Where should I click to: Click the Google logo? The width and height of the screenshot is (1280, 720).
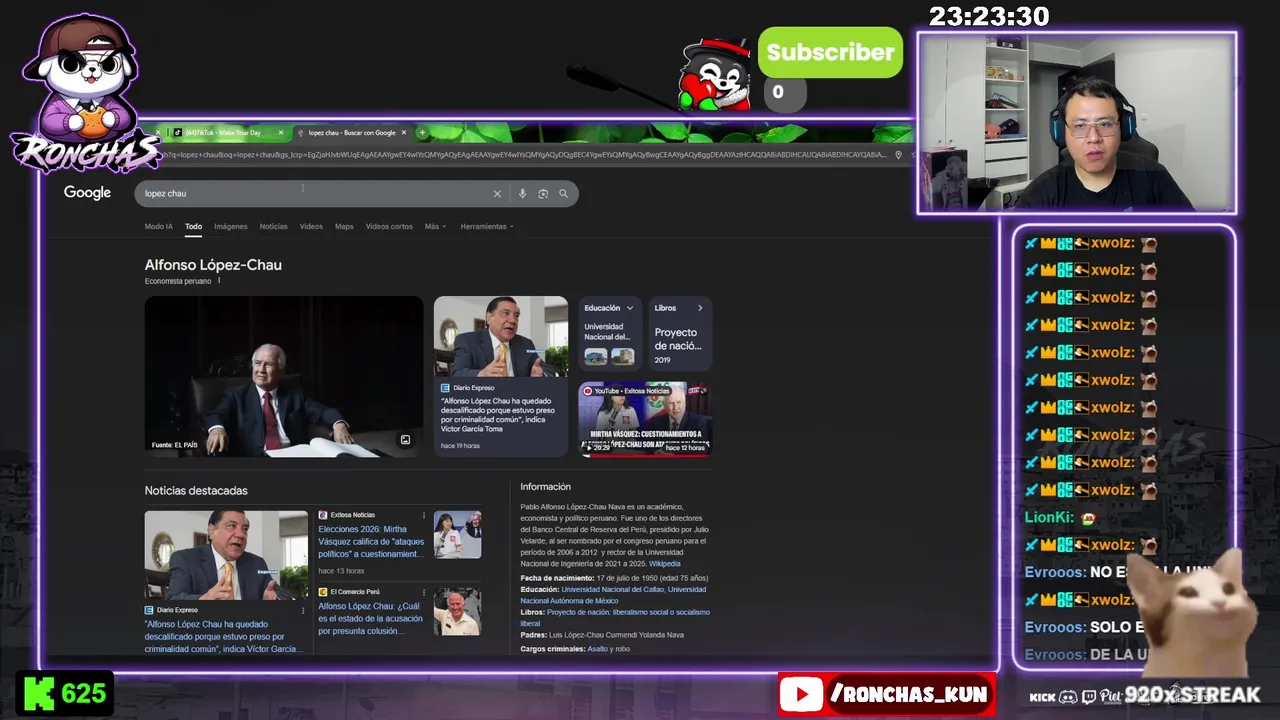87,193
